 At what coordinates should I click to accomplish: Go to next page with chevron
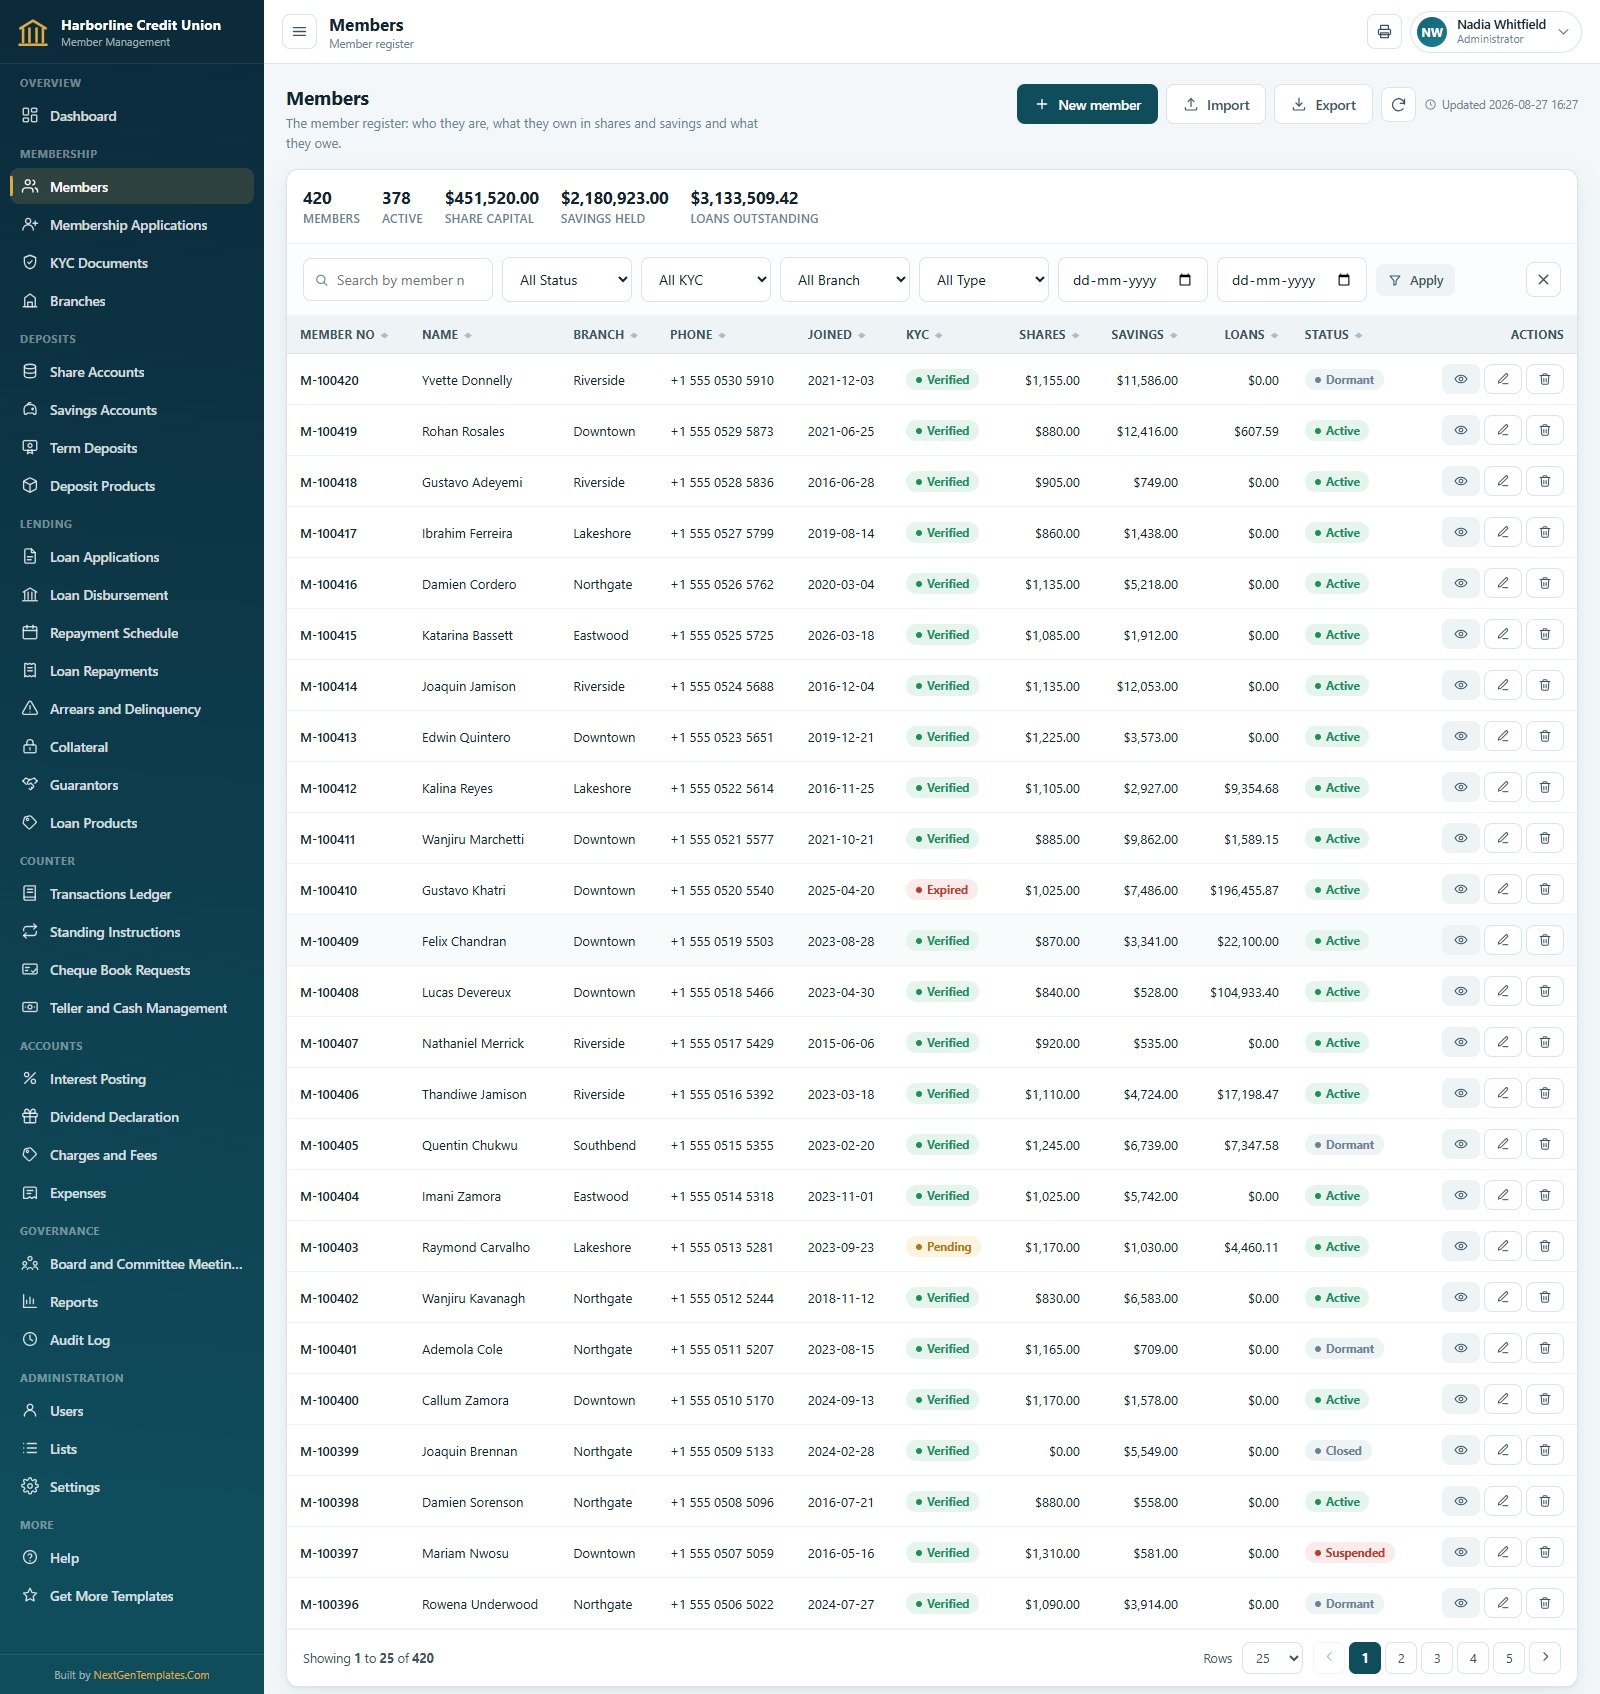click(x=1545, y=1658)
